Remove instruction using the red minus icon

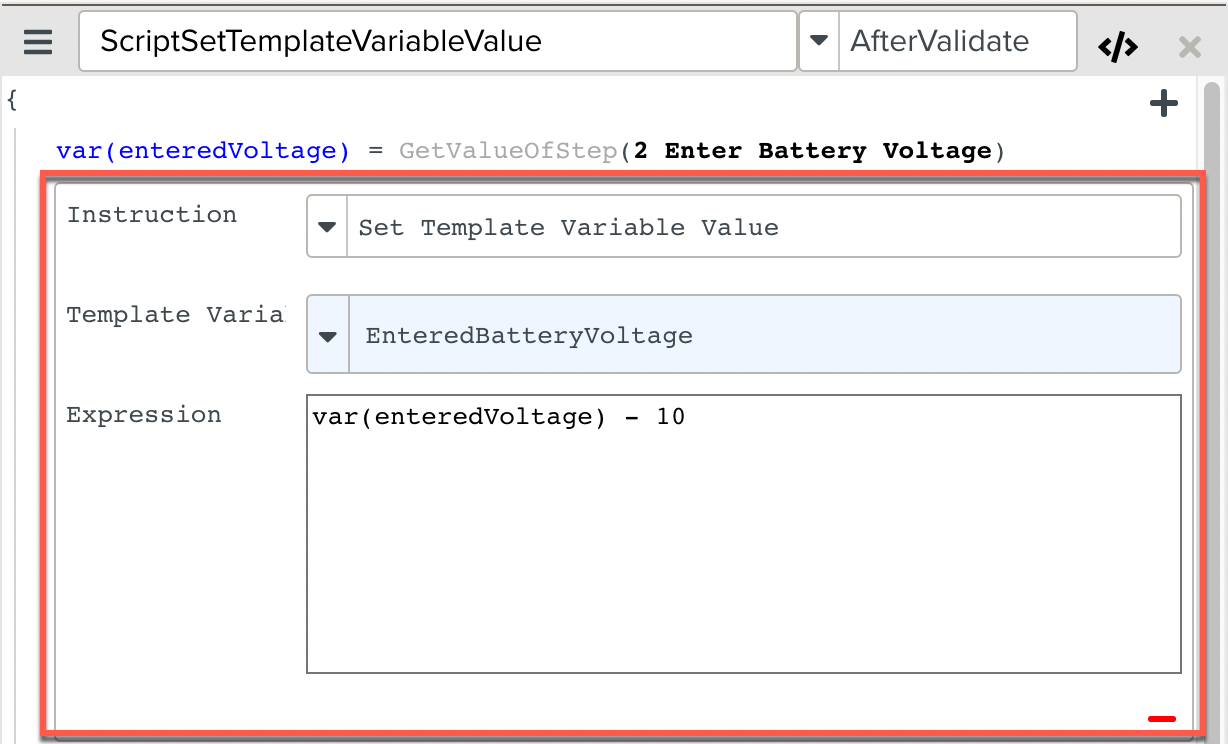pyautogui.click(x=1162, y=718)
